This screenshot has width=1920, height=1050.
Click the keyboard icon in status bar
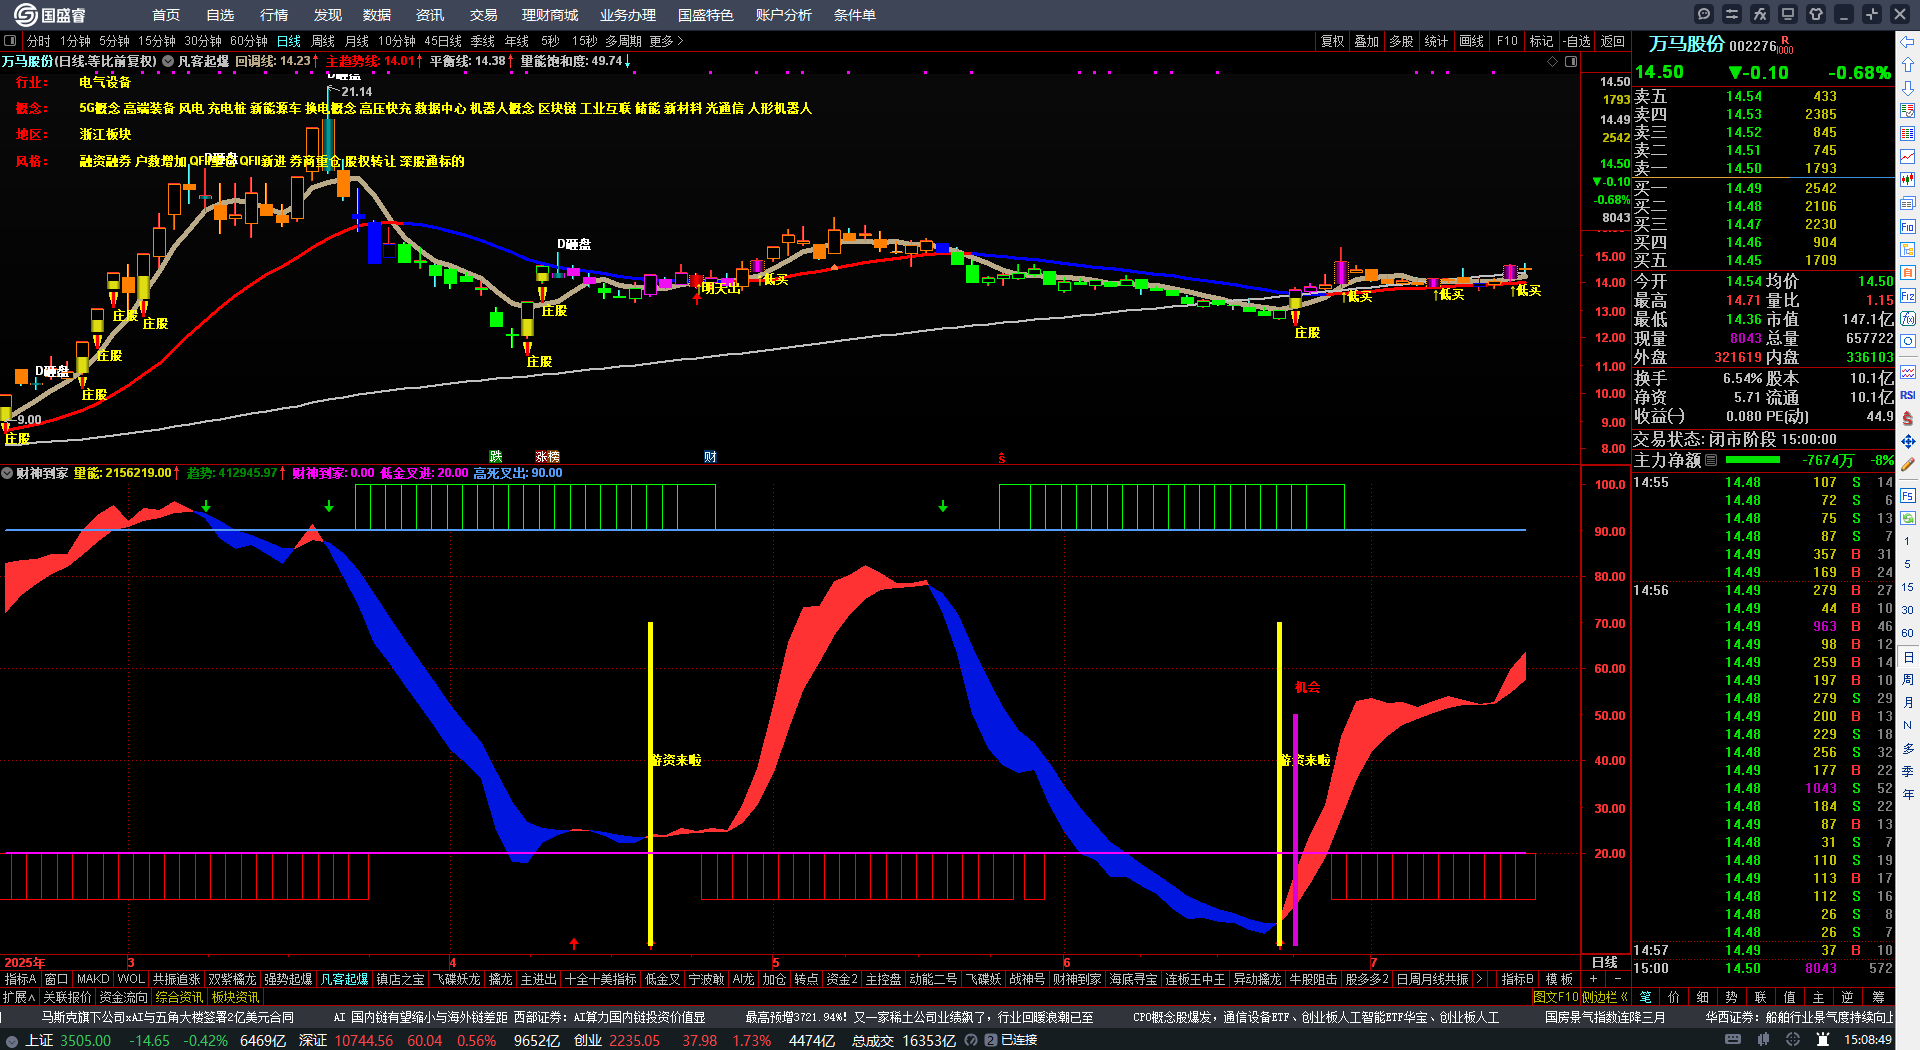coord(1734,1040)
